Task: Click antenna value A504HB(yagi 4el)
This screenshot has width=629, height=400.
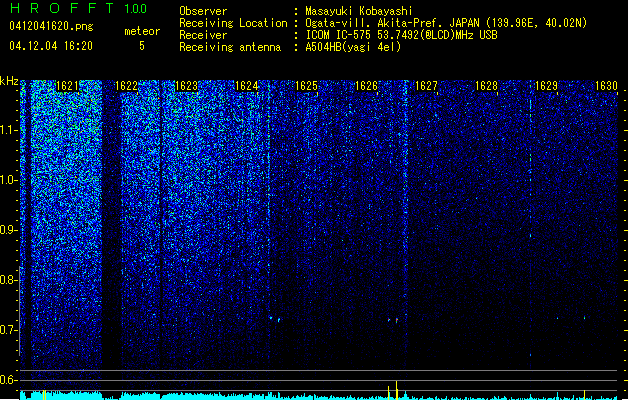Action: (x=353, y=47)
